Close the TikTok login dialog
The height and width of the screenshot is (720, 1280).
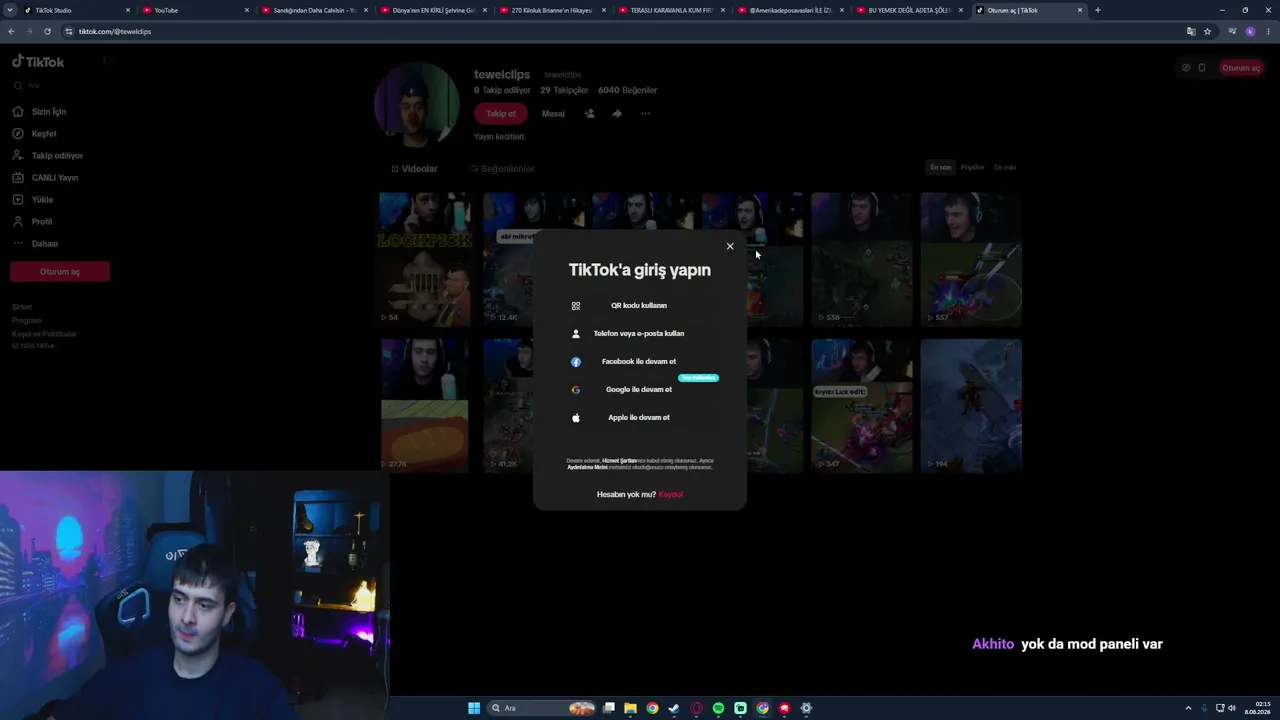pyautogui.click(x=730, y=246)
